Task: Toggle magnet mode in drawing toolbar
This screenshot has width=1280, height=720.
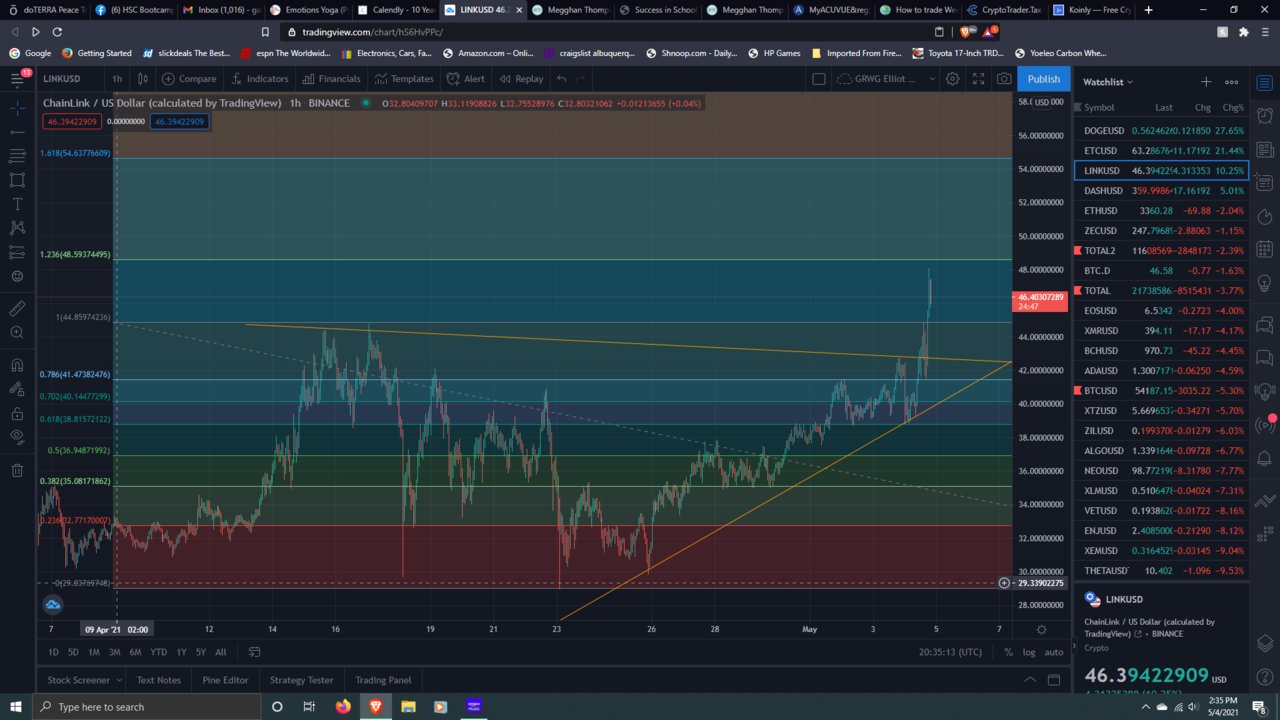Action: click(17, 365)
